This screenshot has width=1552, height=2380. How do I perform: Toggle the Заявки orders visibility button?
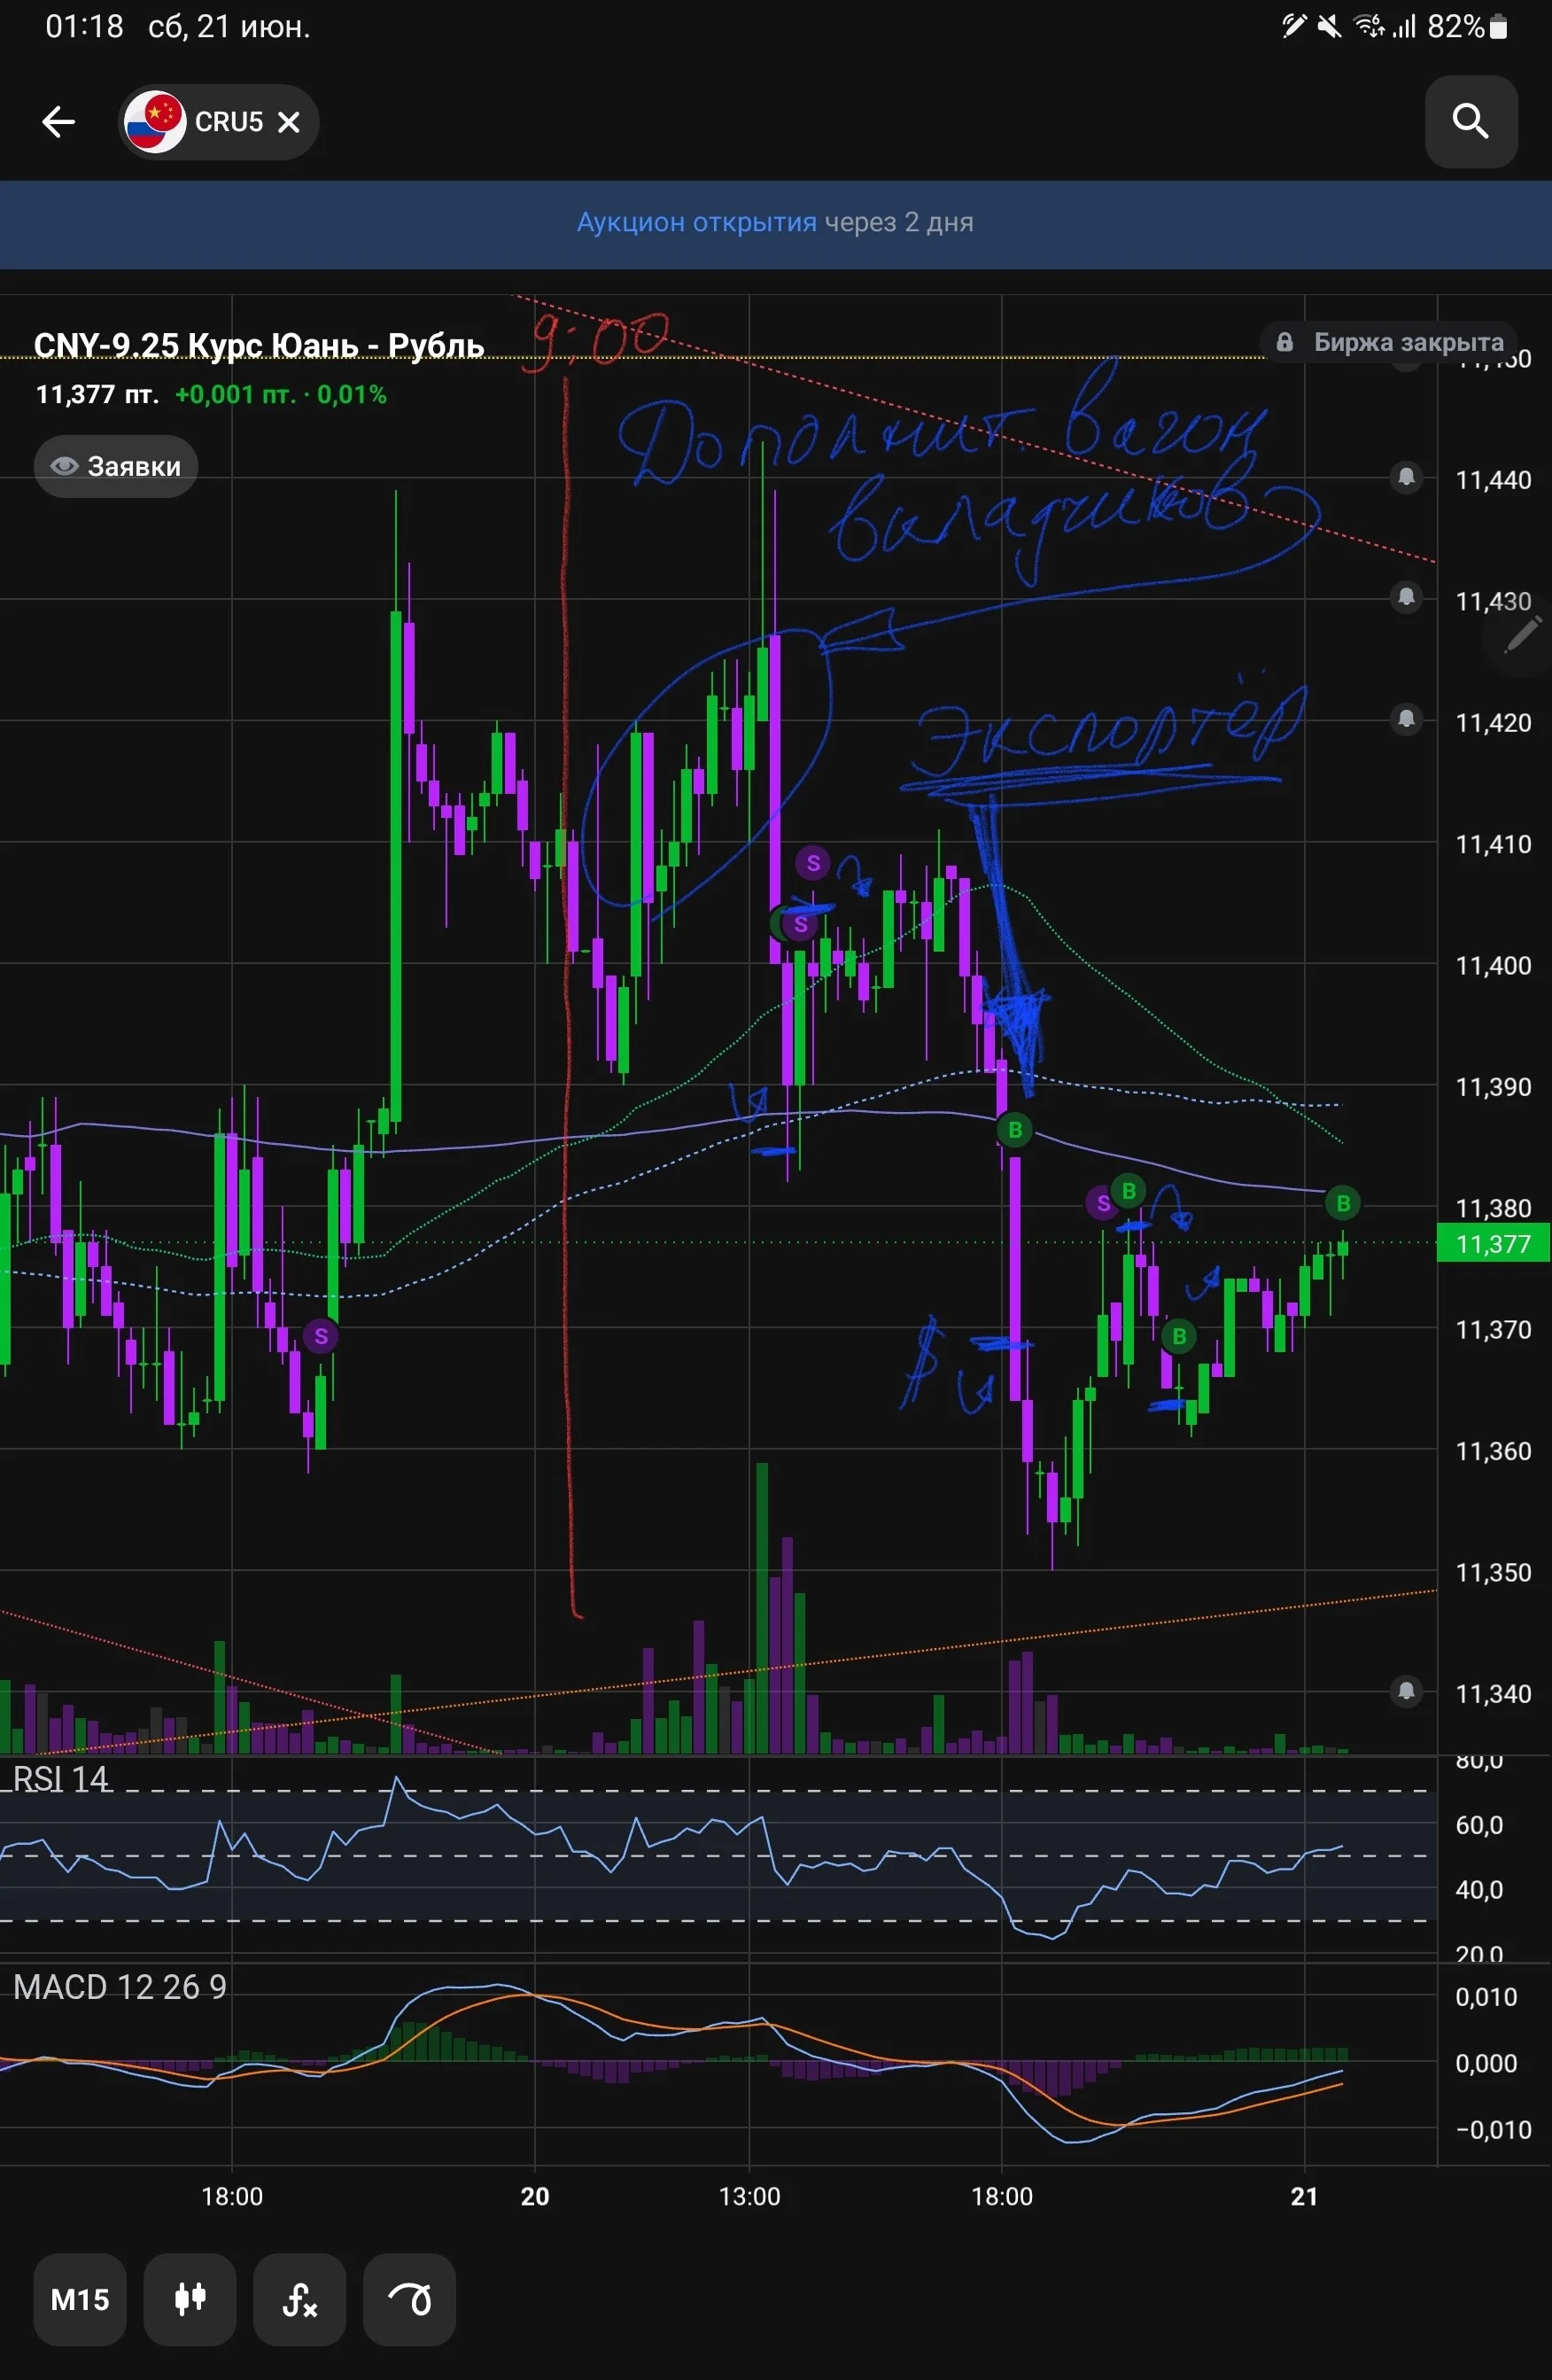pos(116,466)
